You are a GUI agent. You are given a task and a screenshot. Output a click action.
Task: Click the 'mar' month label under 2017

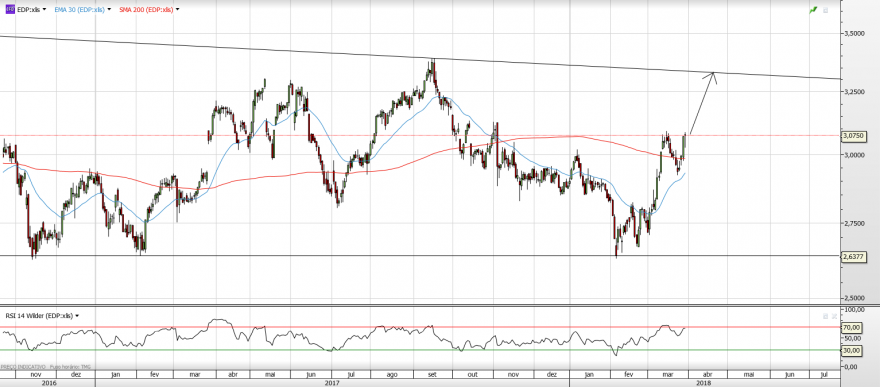coord(195,374)
